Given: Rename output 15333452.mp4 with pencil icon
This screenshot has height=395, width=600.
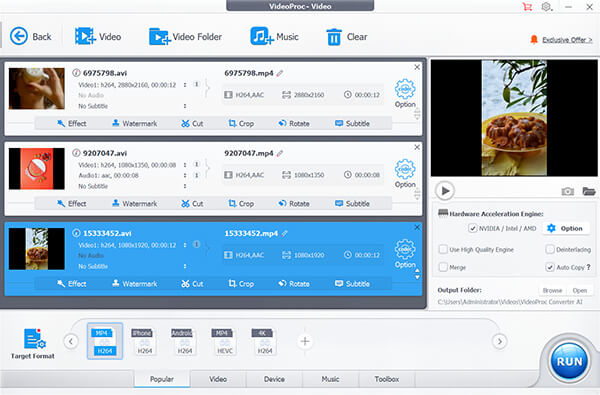Looking at the screenshot, I should tap(284, 233).
